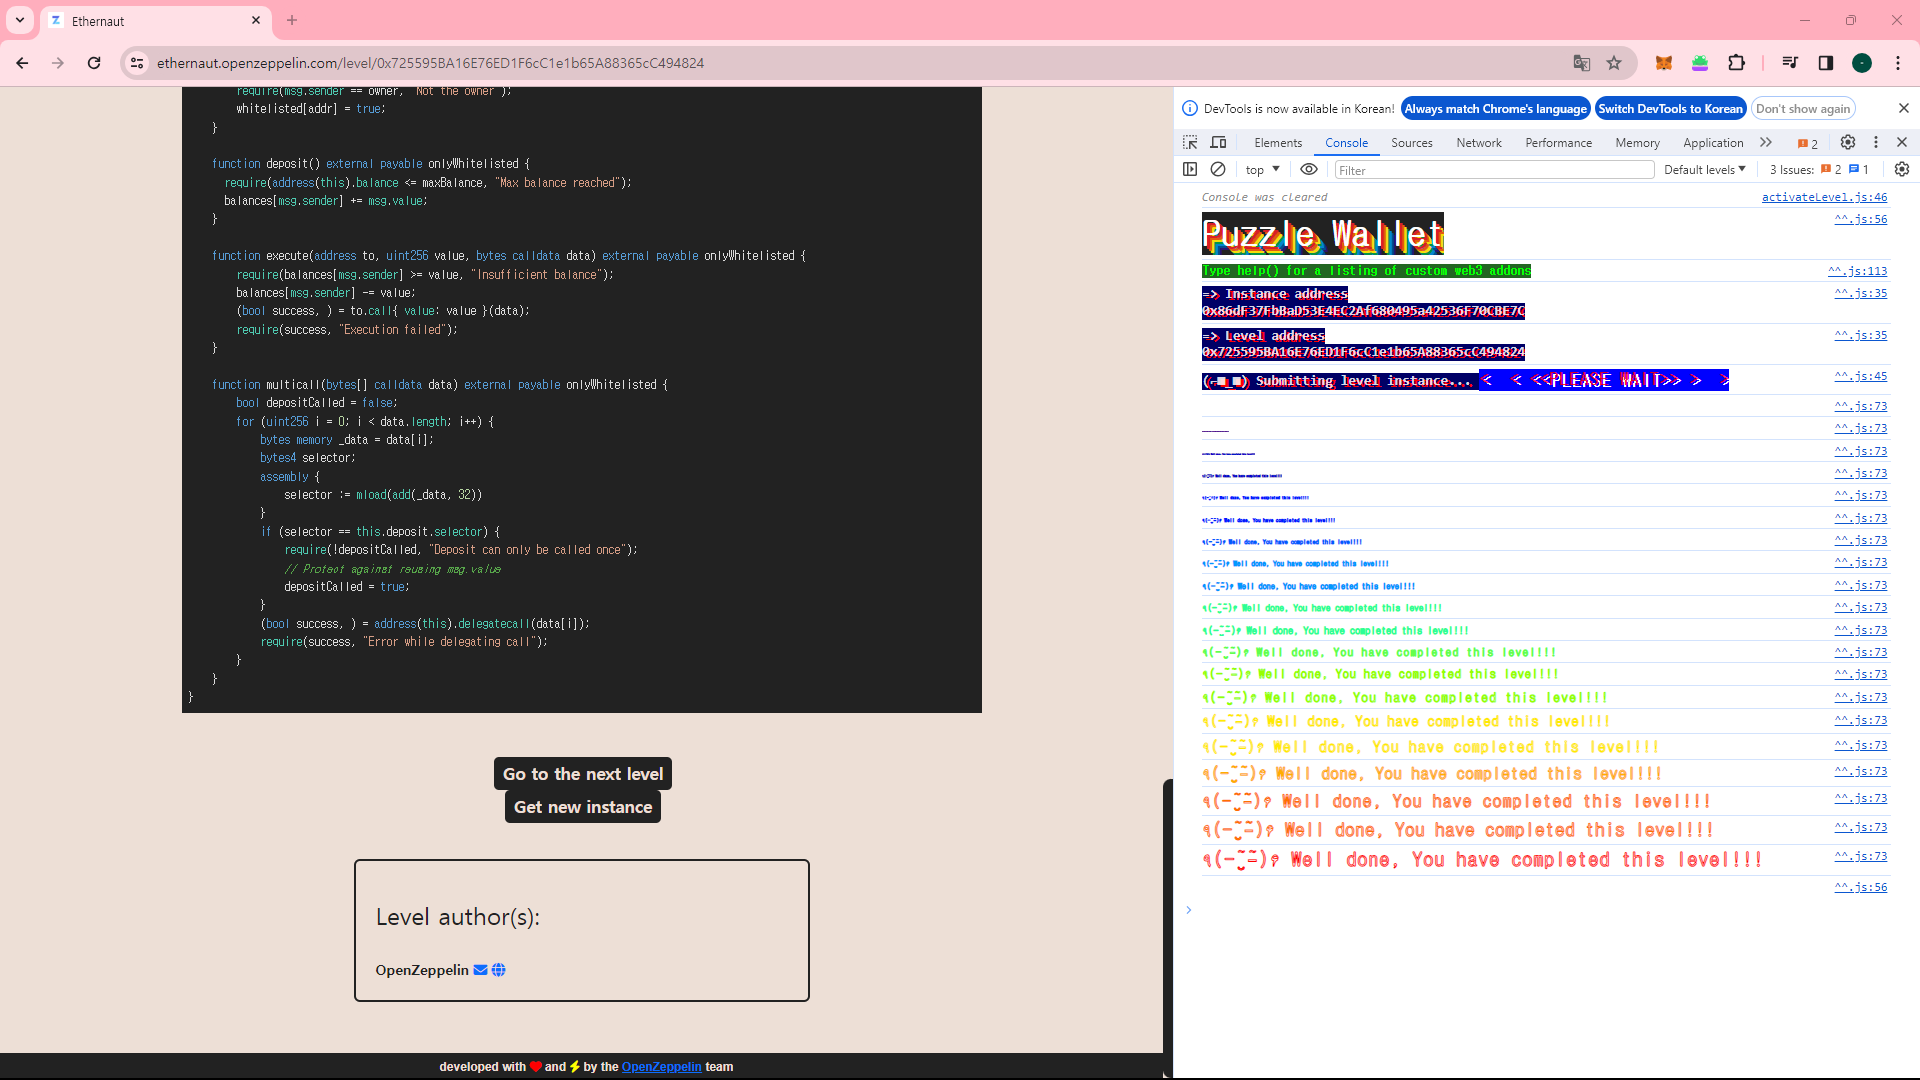Viewport: 1920px width, 1080px height.
Task: Dismiss the DevTools language infobar
Action: point(1903,108)
